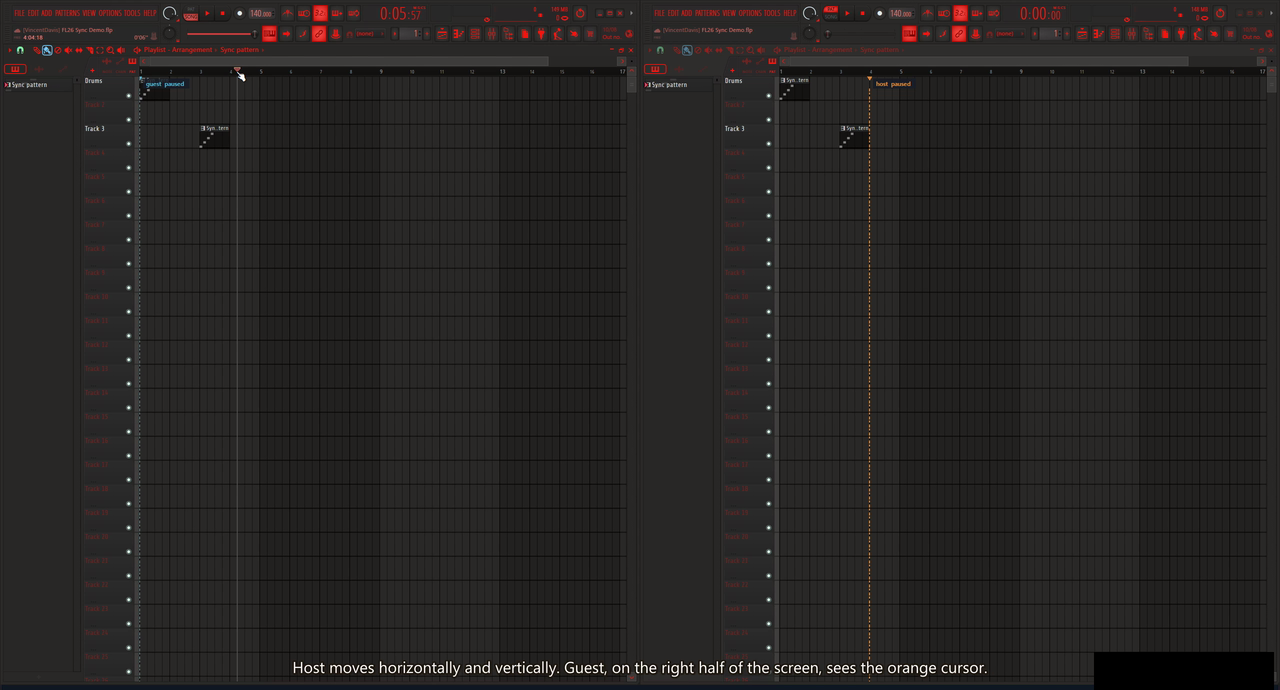The height and width of the screenshot is (690, 1280).
Task: Open channel rack icon in left window
Action: 475,34
